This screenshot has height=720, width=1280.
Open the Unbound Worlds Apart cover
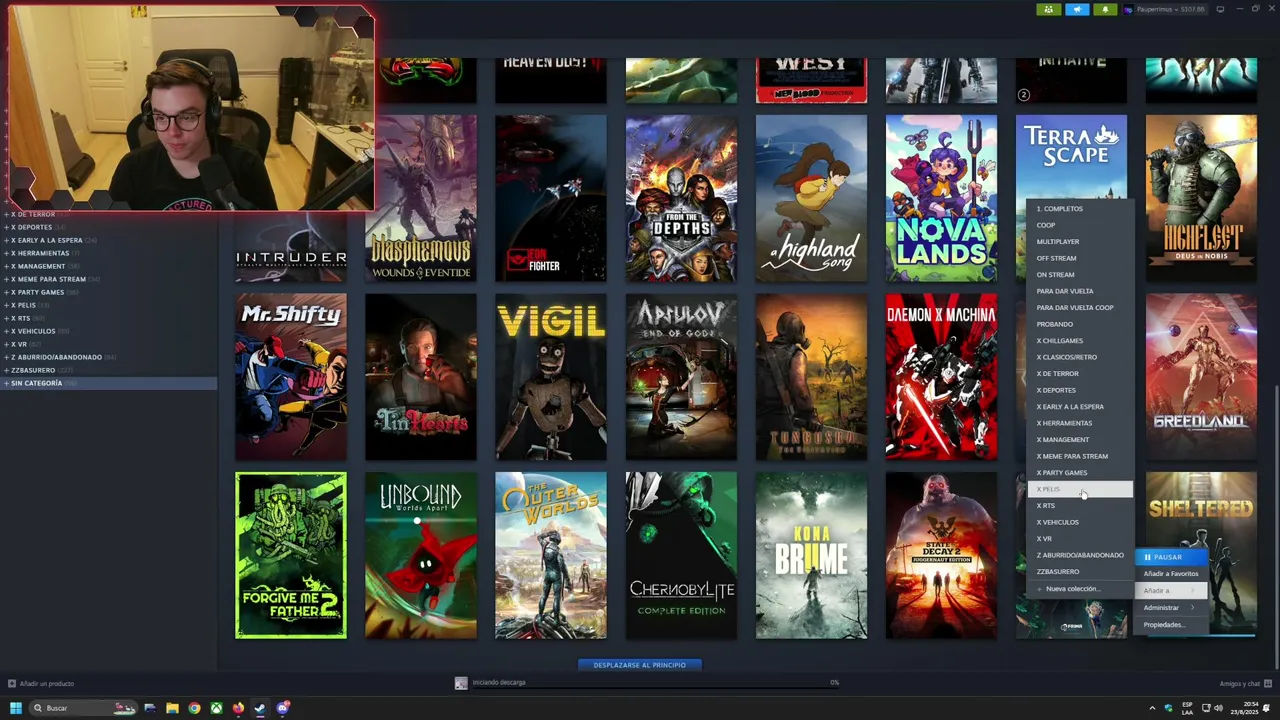(421, 556)
